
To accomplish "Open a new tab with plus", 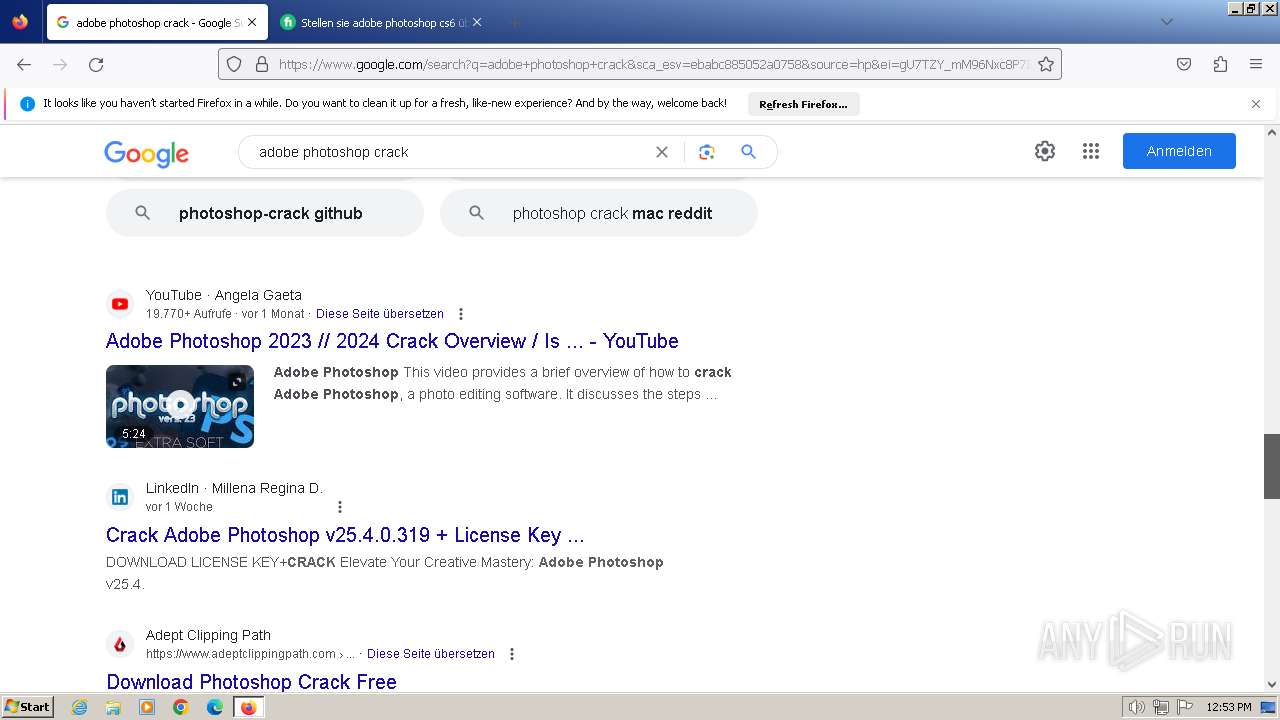I will (514, 22).
